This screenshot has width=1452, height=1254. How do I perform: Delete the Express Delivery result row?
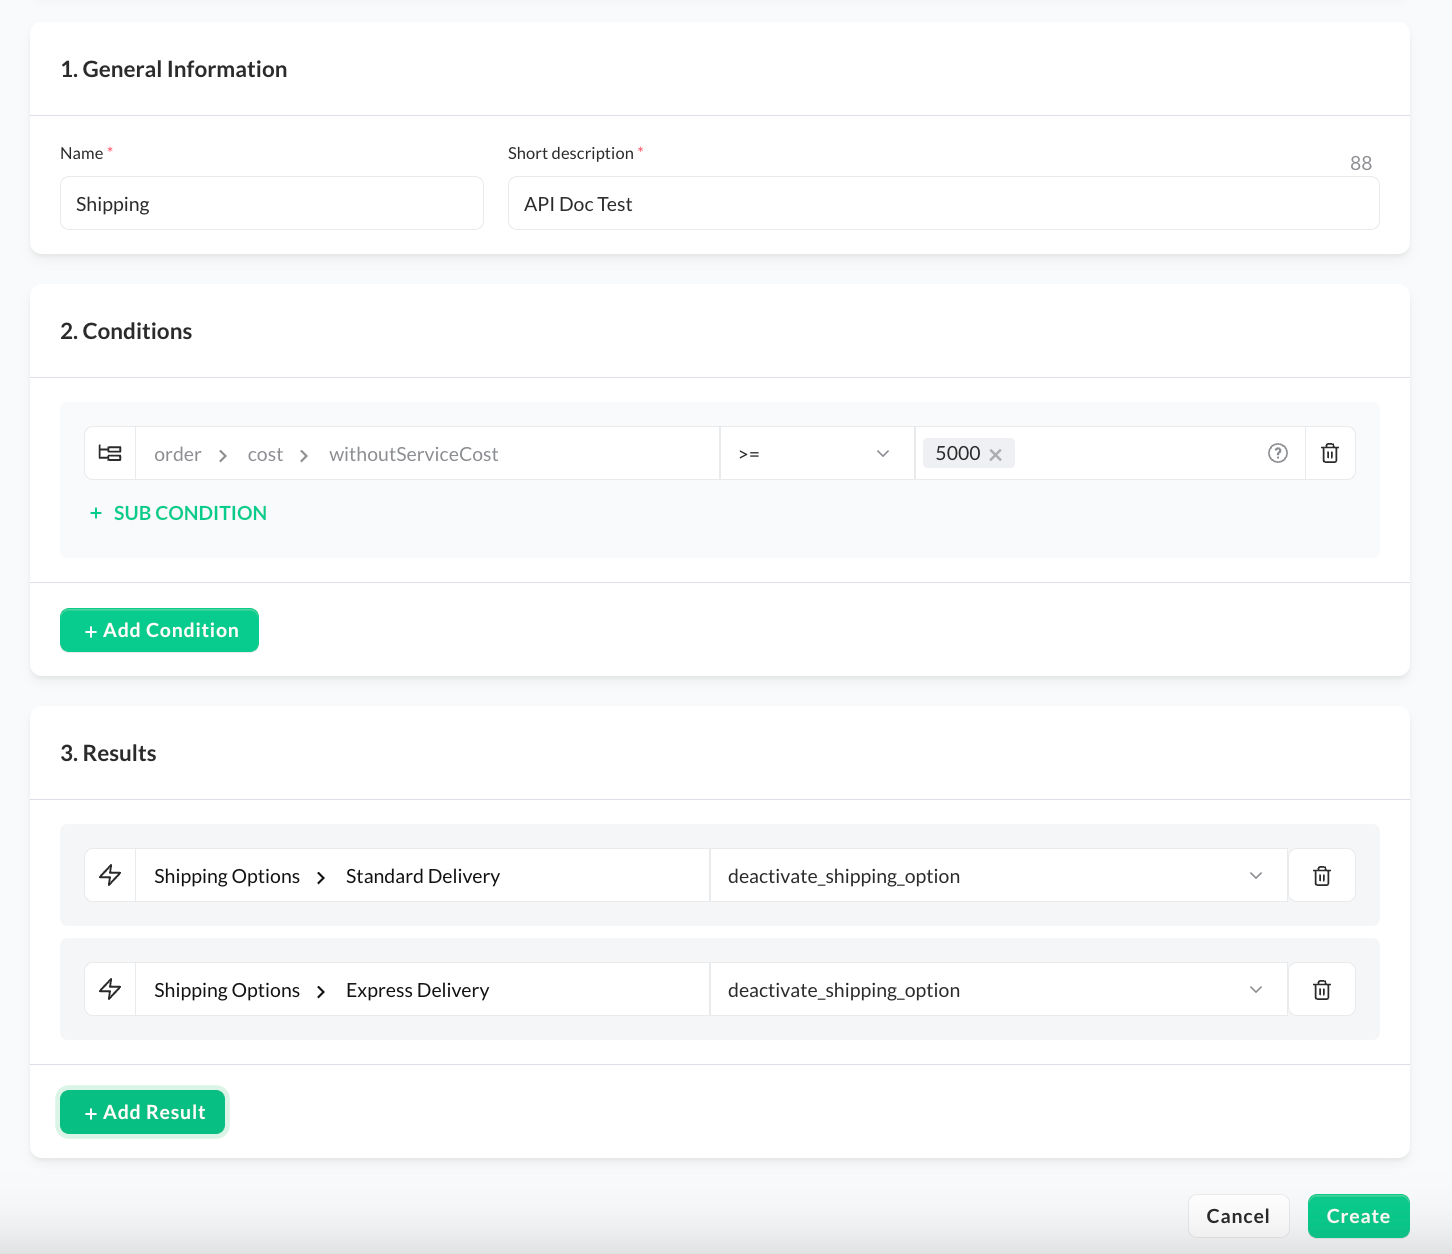[x=1321, y=990]
